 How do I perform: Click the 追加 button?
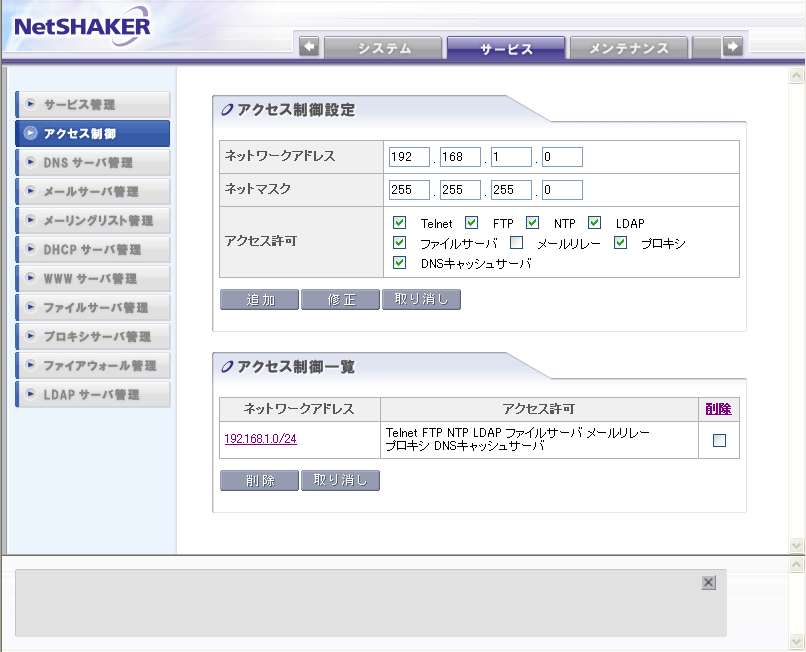coord(259,300)
